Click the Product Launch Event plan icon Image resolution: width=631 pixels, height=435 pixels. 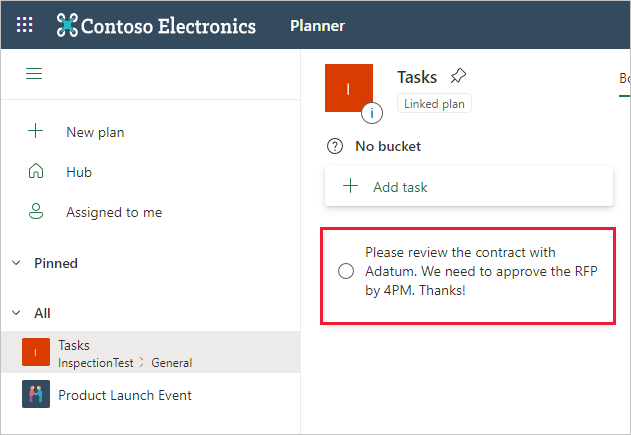[x=36, y=395]
